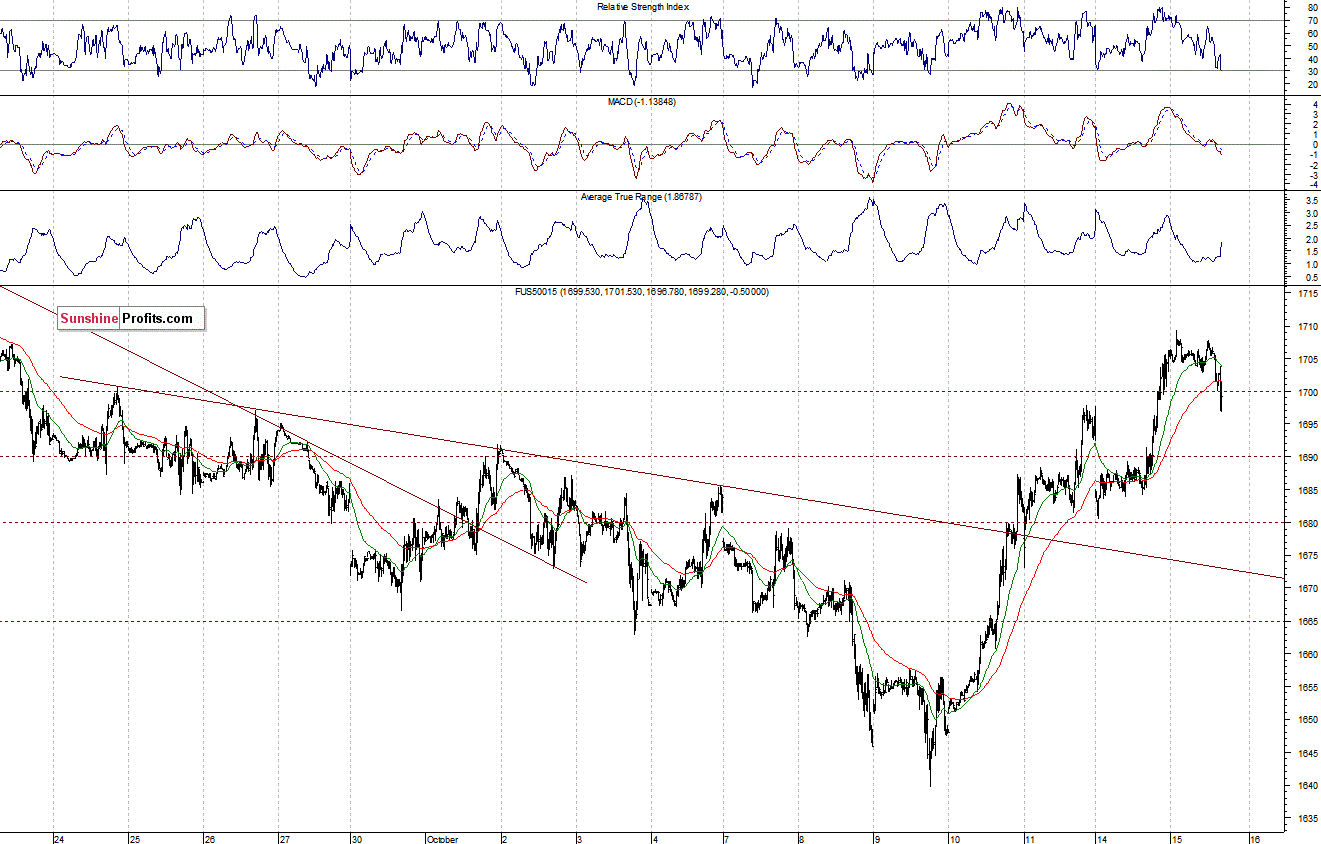Click date axis label 7
The image size is (1321, 844).
point(728,839)
